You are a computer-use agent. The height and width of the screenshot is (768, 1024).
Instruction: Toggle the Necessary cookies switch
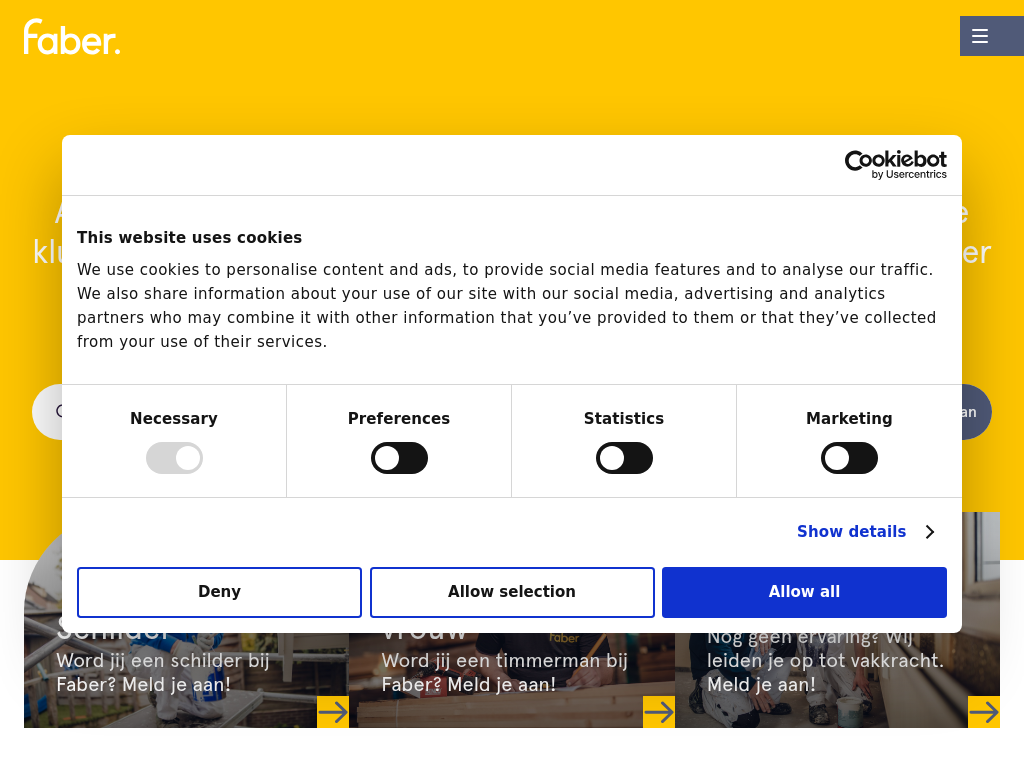coord(174,458)
